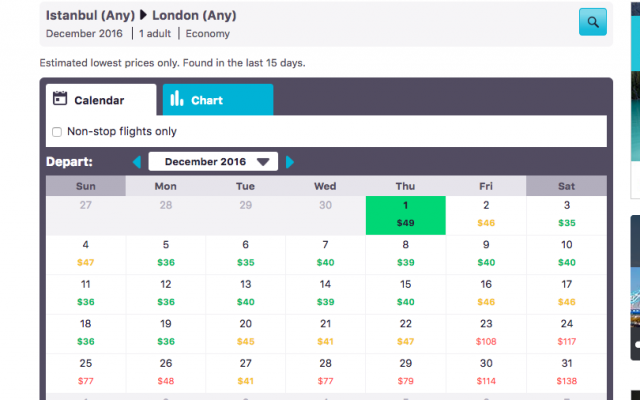
Task: Choose December 6 with $35 fare
Action: (x=246, y=254)
